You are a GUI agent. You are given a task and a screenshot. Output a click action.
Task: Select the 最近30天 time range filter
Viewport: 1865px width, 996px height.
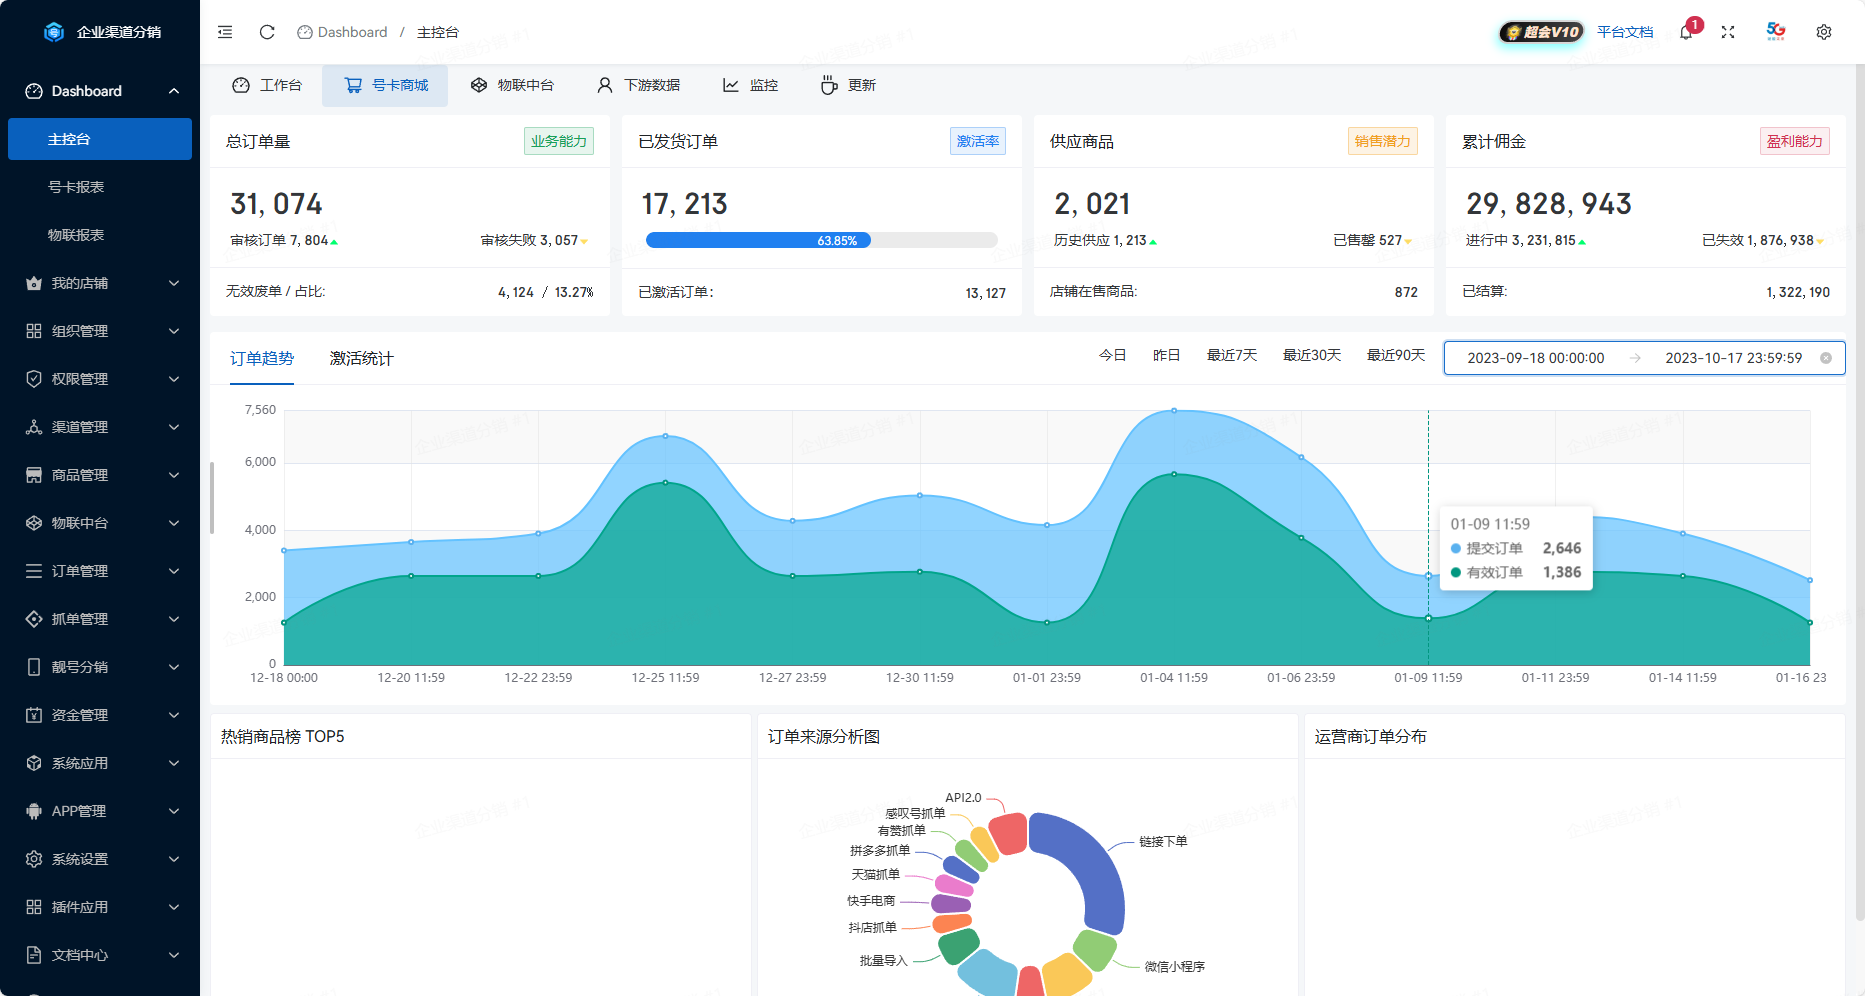1311,355
